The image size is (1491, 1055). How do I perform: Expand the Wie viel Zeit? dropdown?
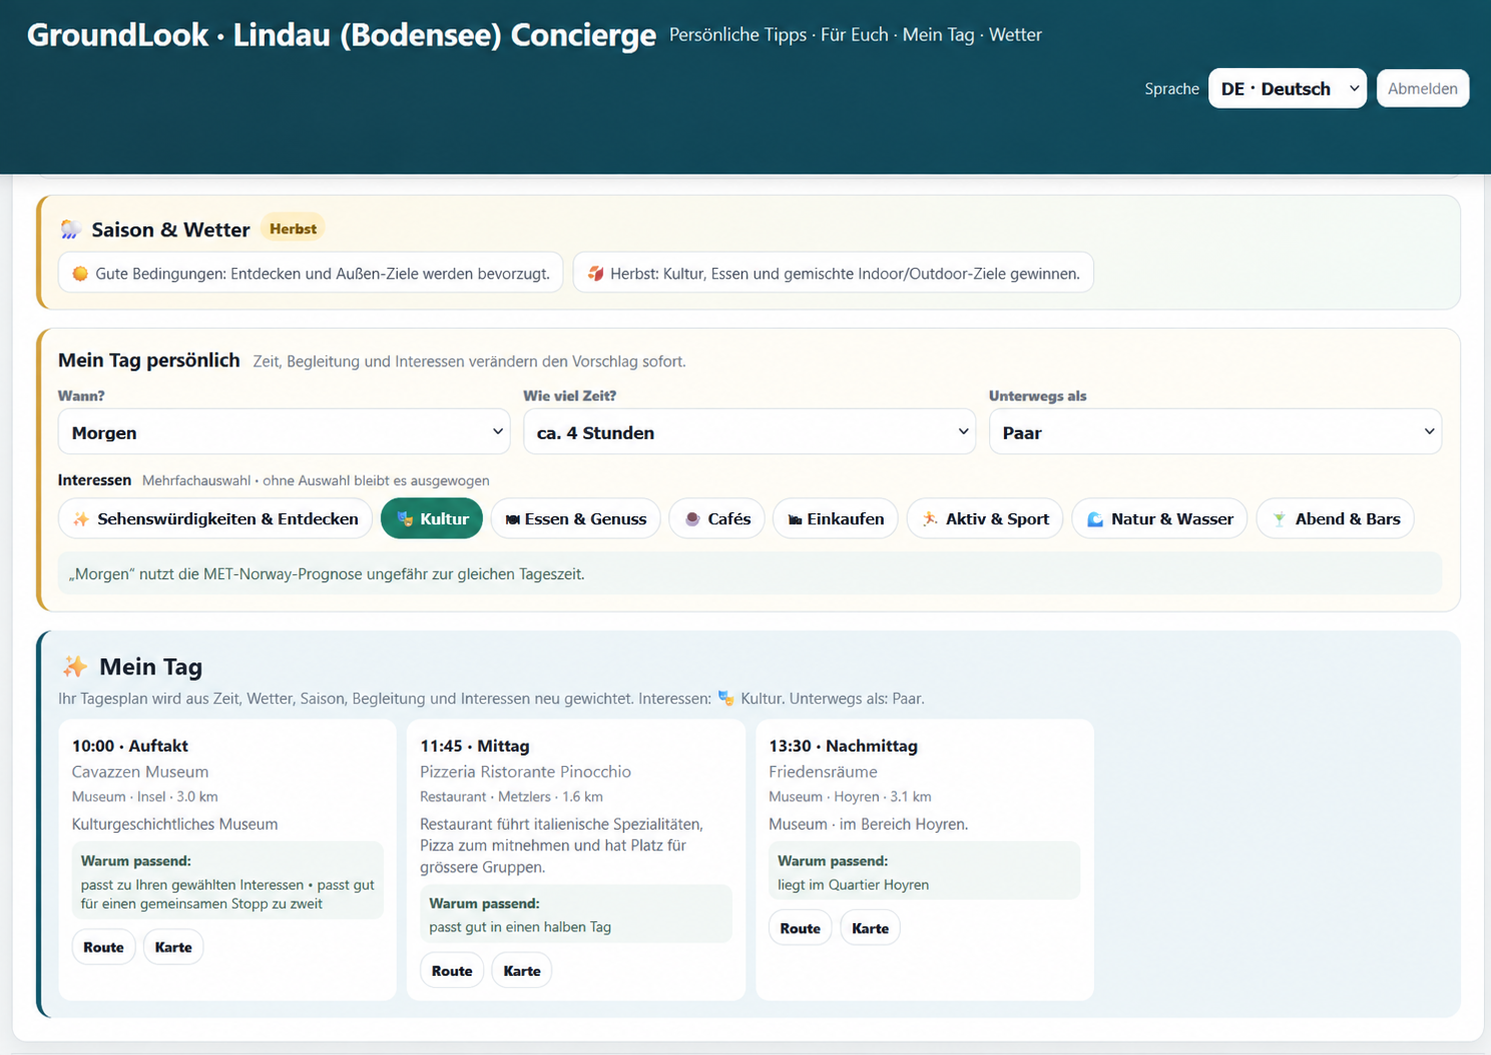tap(749, 432)
